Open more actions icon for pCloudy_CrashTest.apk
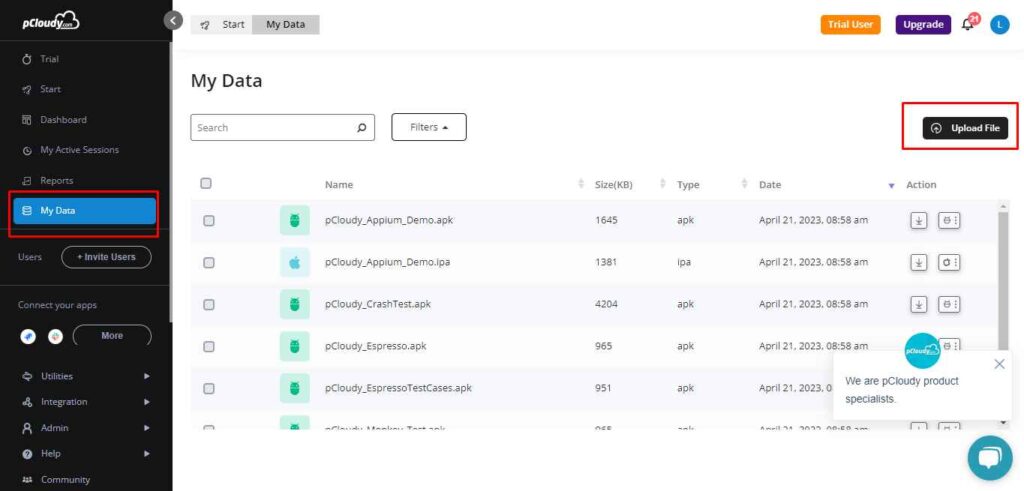 tap(950, 304)
